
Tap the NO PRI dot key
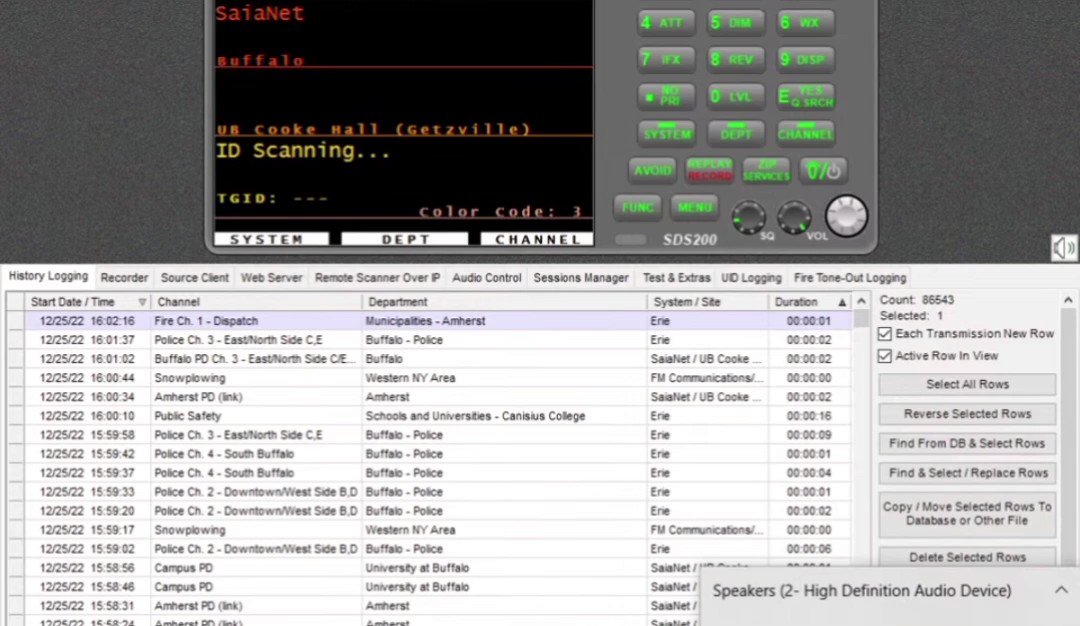pos(665,97)
